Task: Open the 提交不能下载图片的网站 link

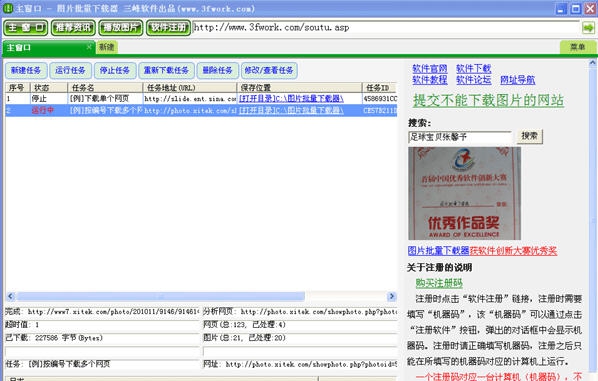Action: (489, 100)
